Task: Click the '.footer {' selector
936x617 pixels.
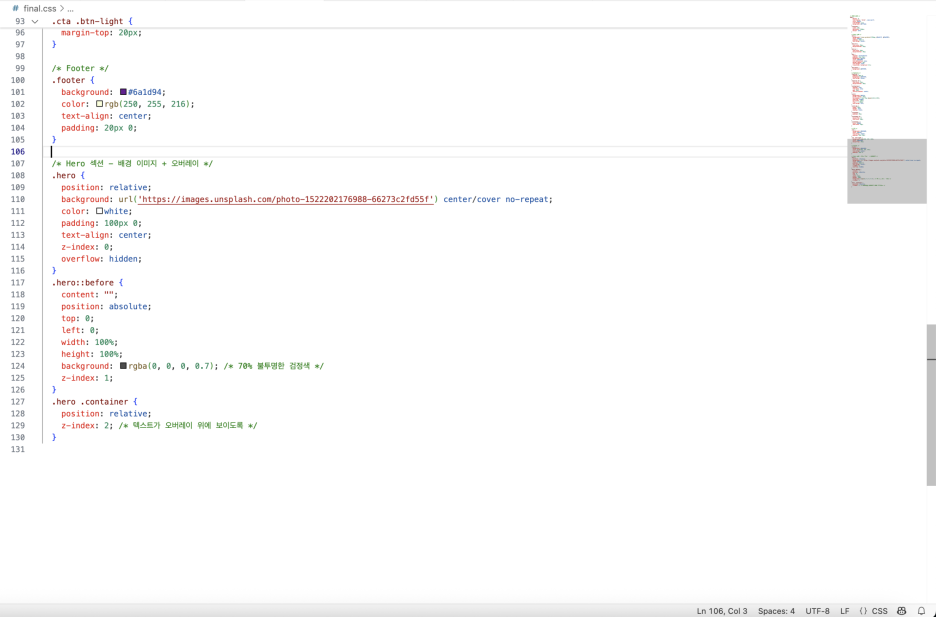Action: 73,80
